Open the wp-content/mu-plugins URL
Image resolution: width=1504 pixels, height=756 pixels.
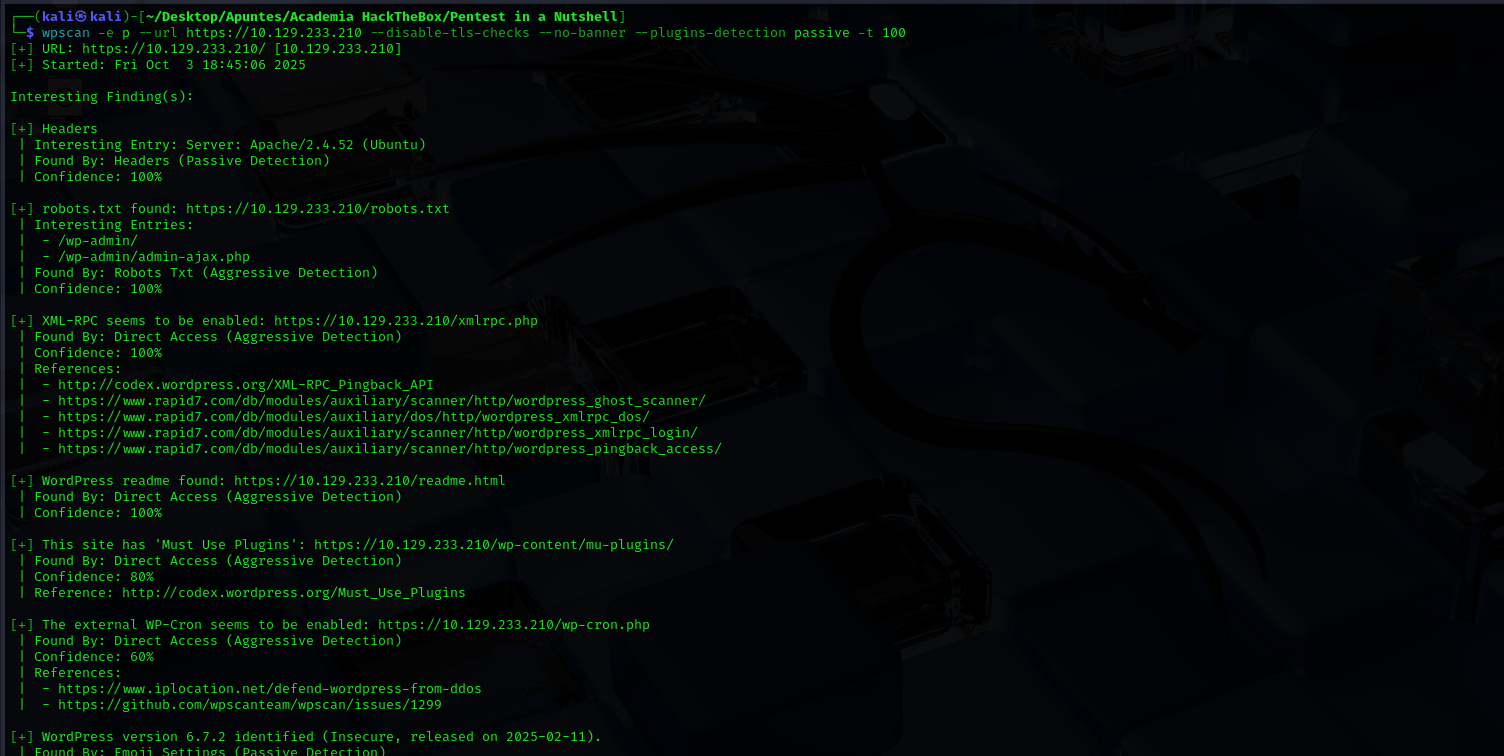(x=493, y=545)
